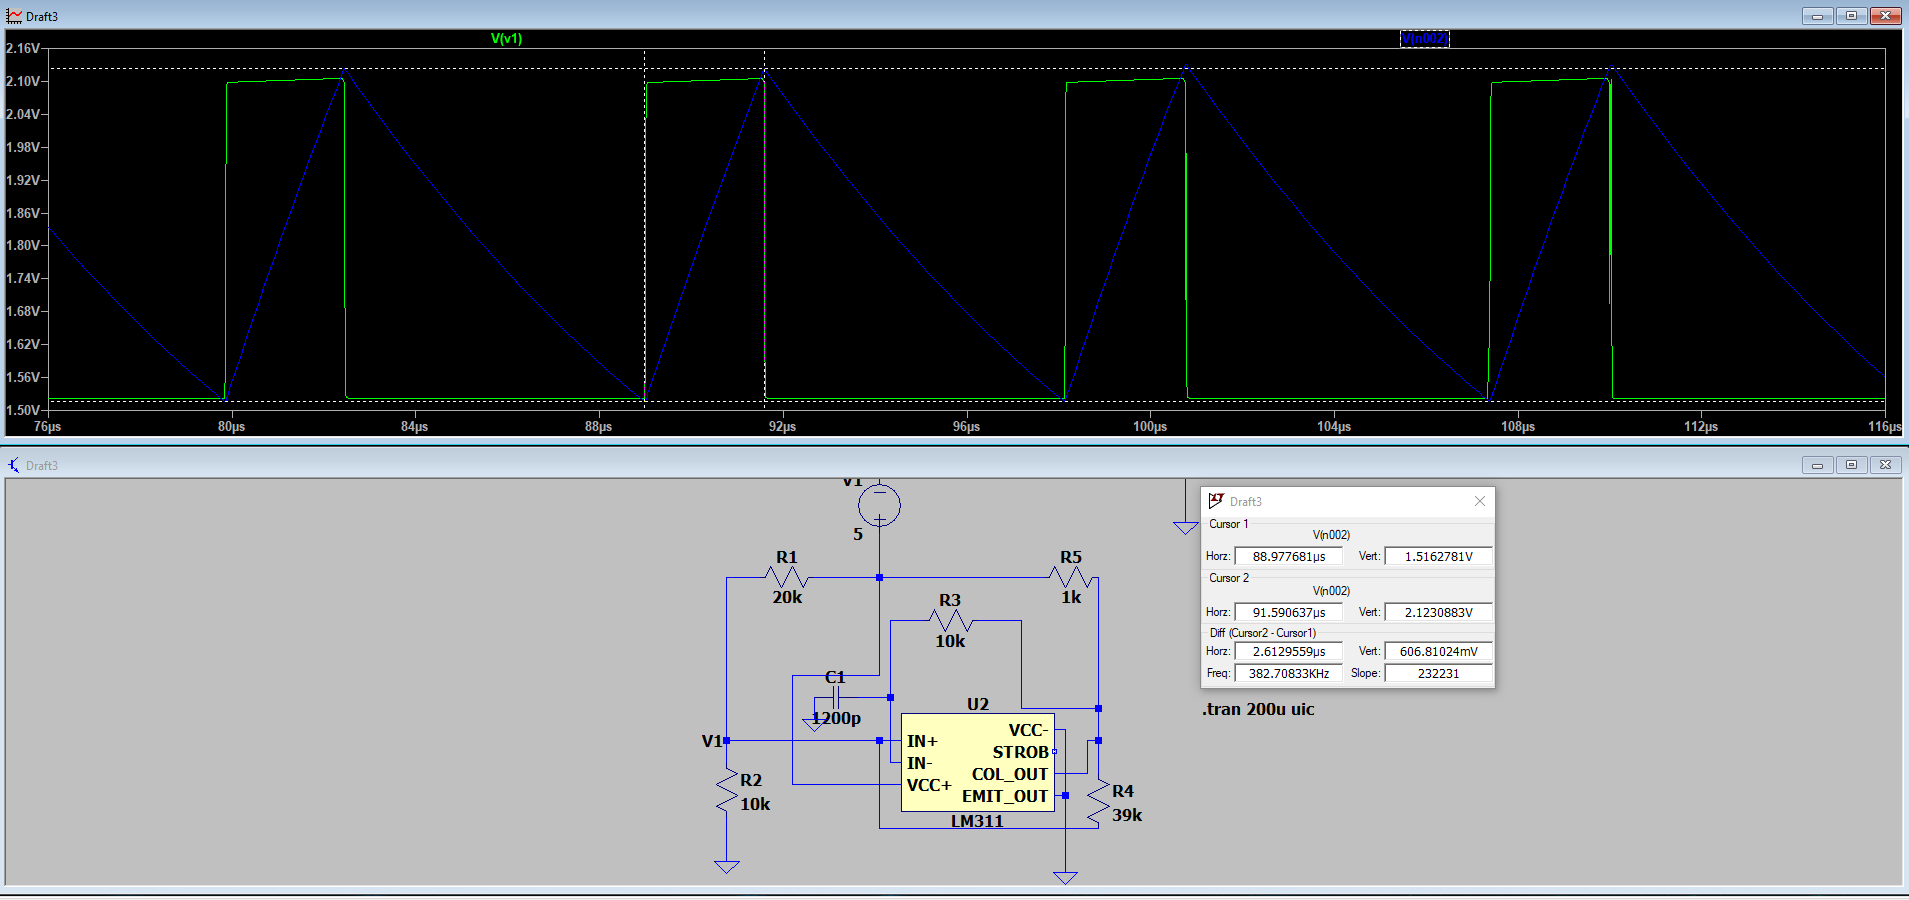The image size is (1909, 900).
Task: Click the Slope value field
Action: coord(1438,673)
